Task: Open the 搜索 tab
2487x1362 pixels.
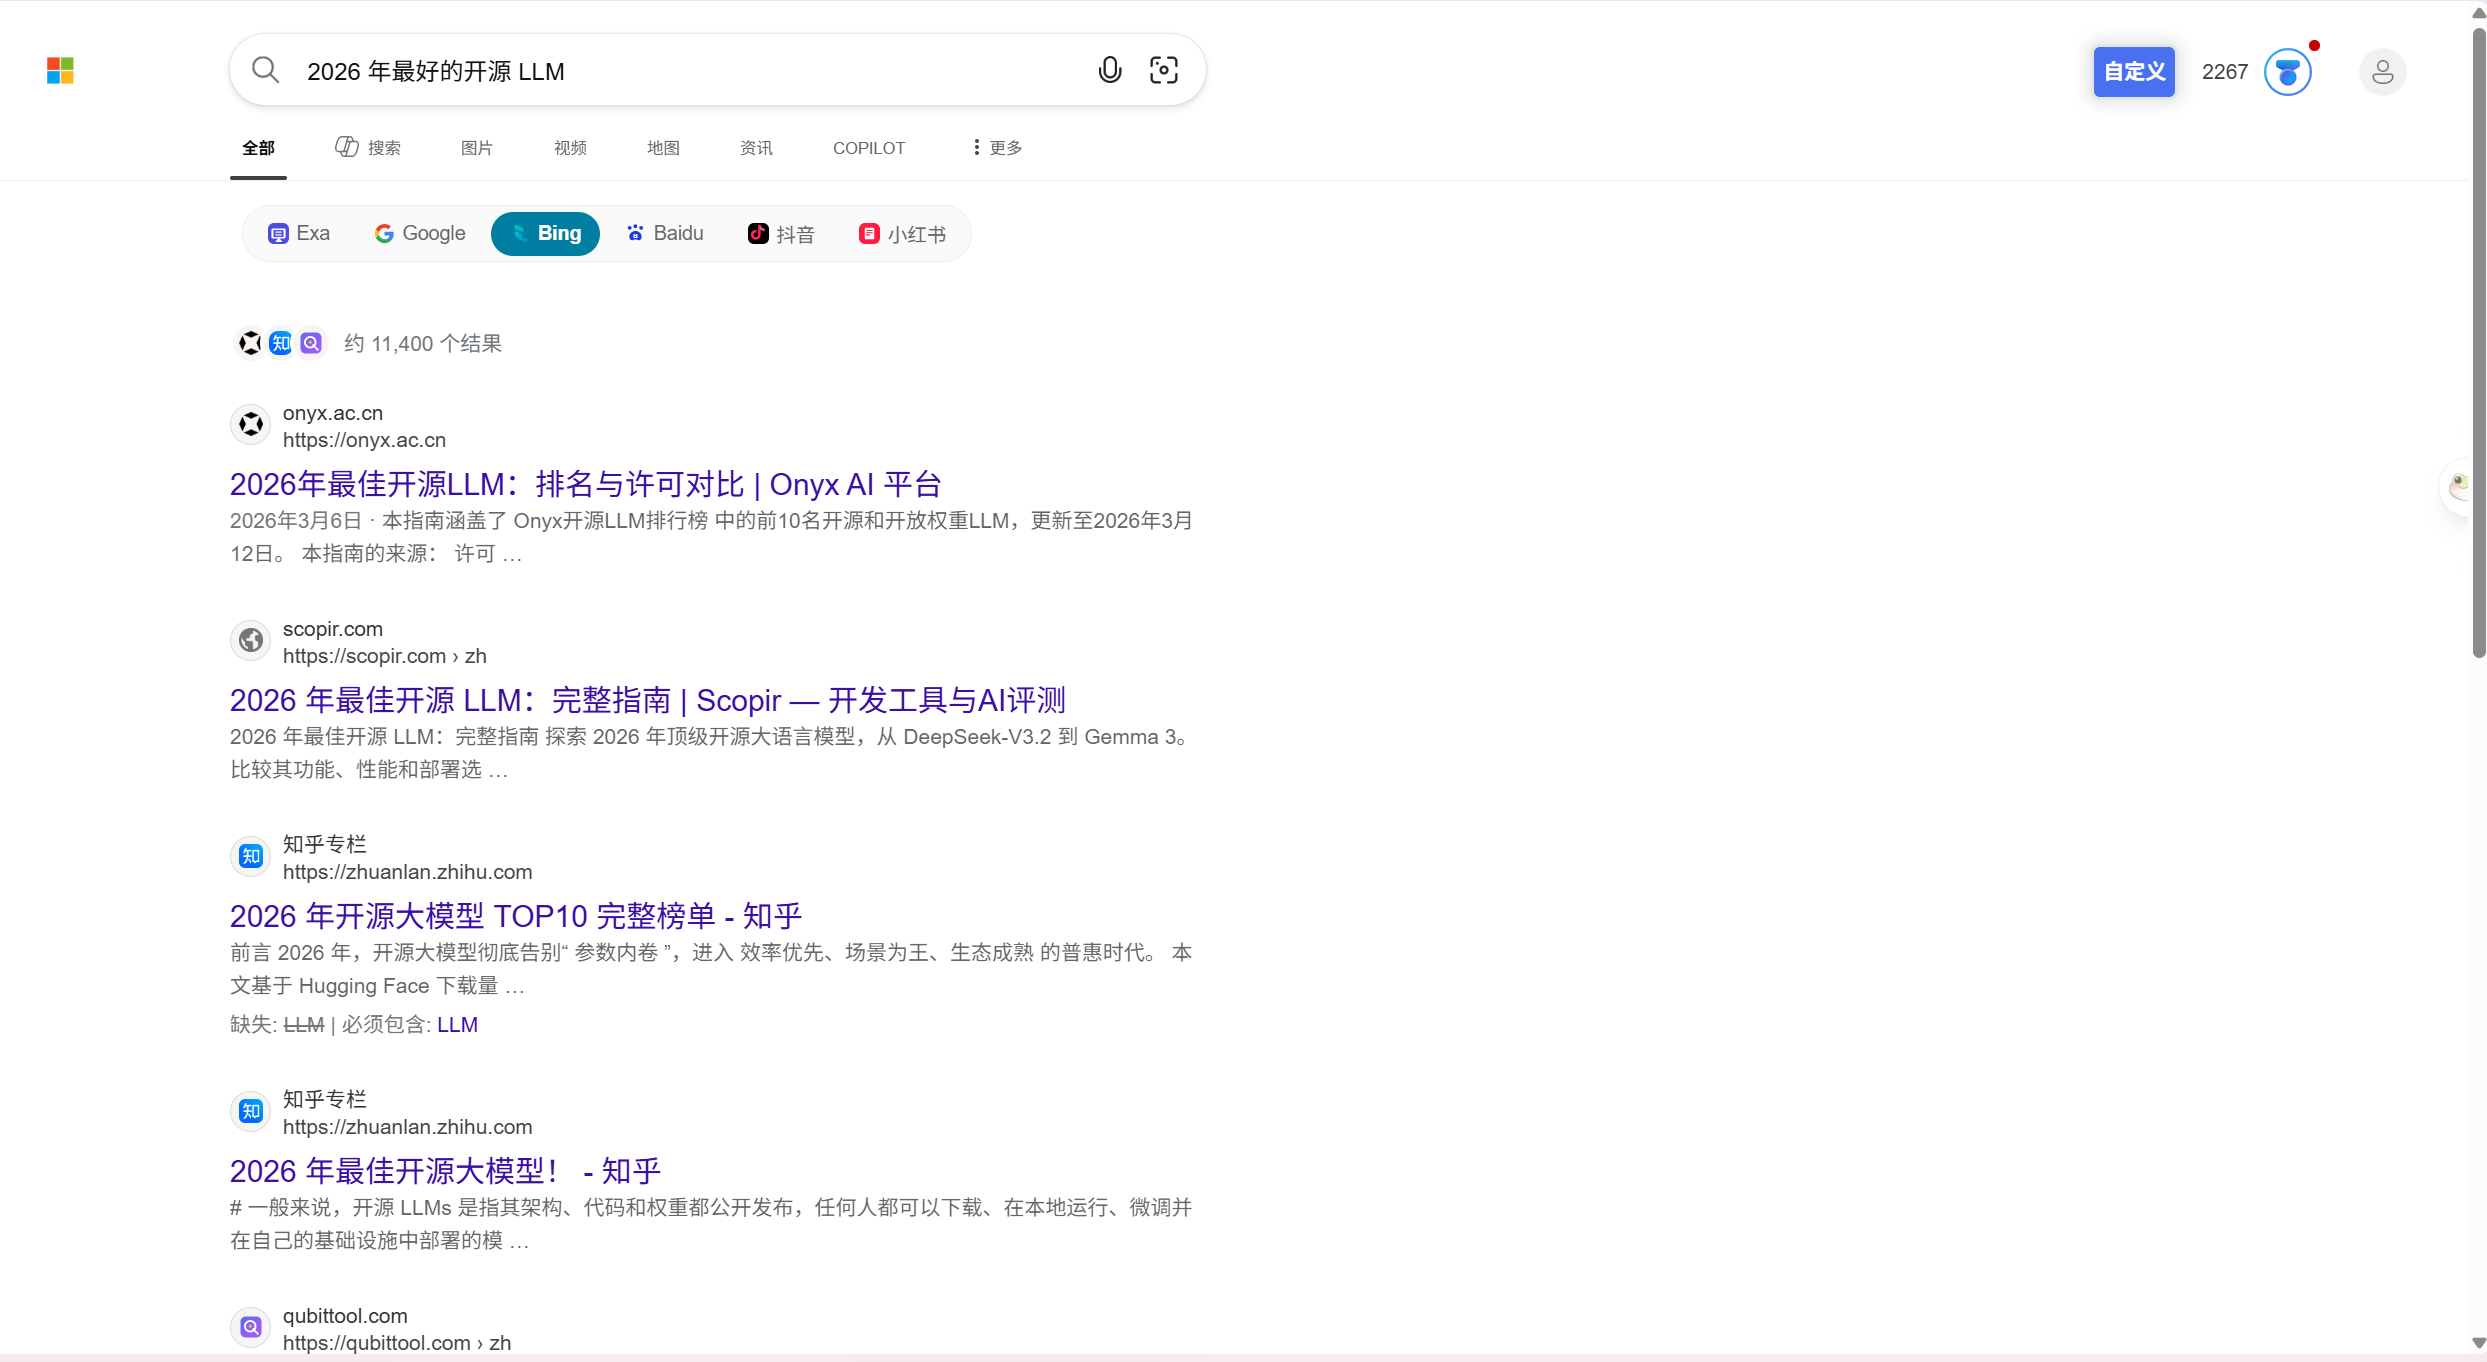Action: [x=368, y=148]
